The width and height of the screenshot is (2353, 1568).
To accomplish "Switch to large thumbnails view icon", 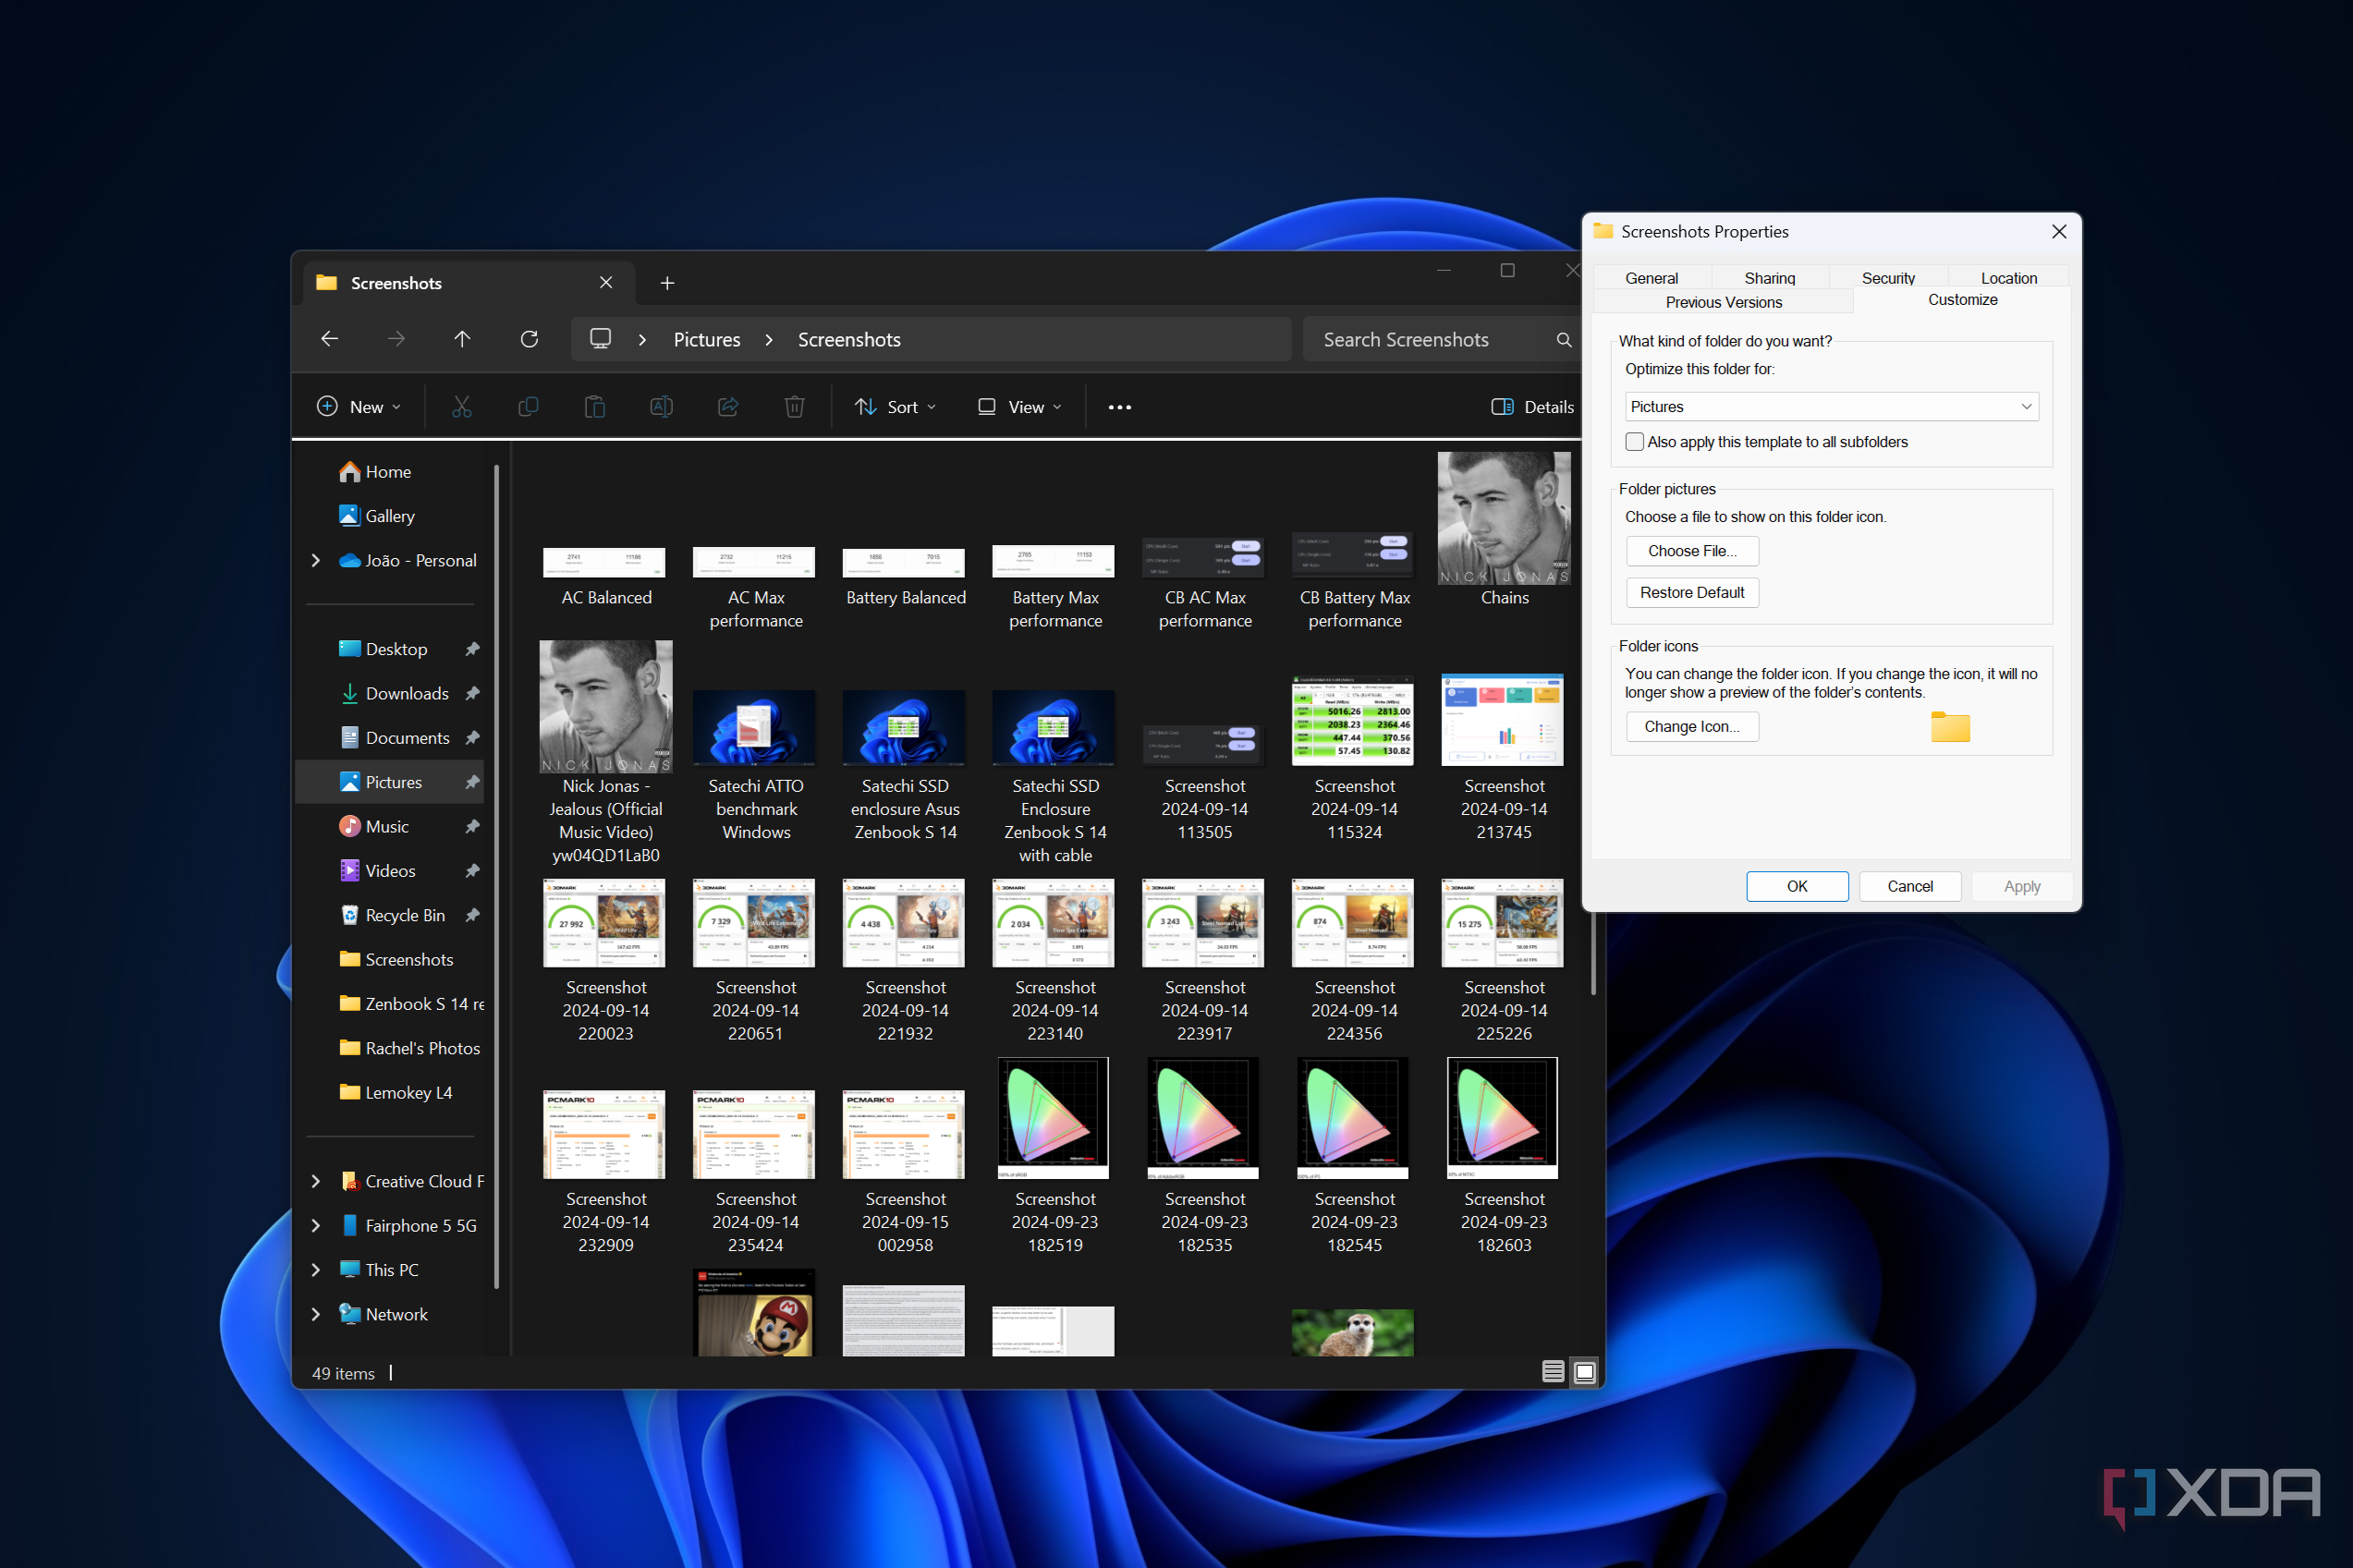I will click(x=1584, y=1372).
